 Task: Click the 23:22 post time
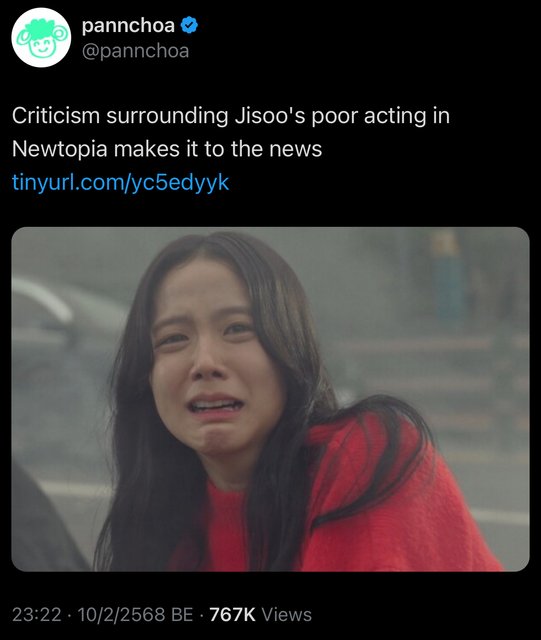37,614
